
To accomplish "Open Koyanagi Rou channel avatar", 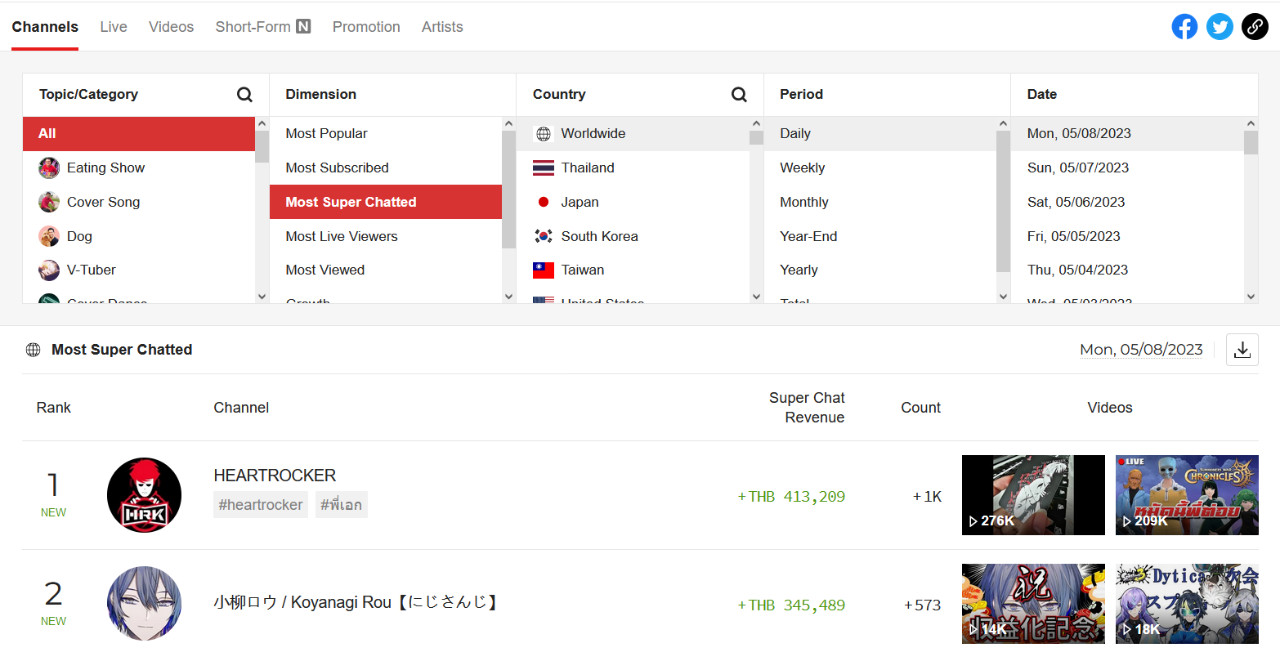I will (144, 604).
